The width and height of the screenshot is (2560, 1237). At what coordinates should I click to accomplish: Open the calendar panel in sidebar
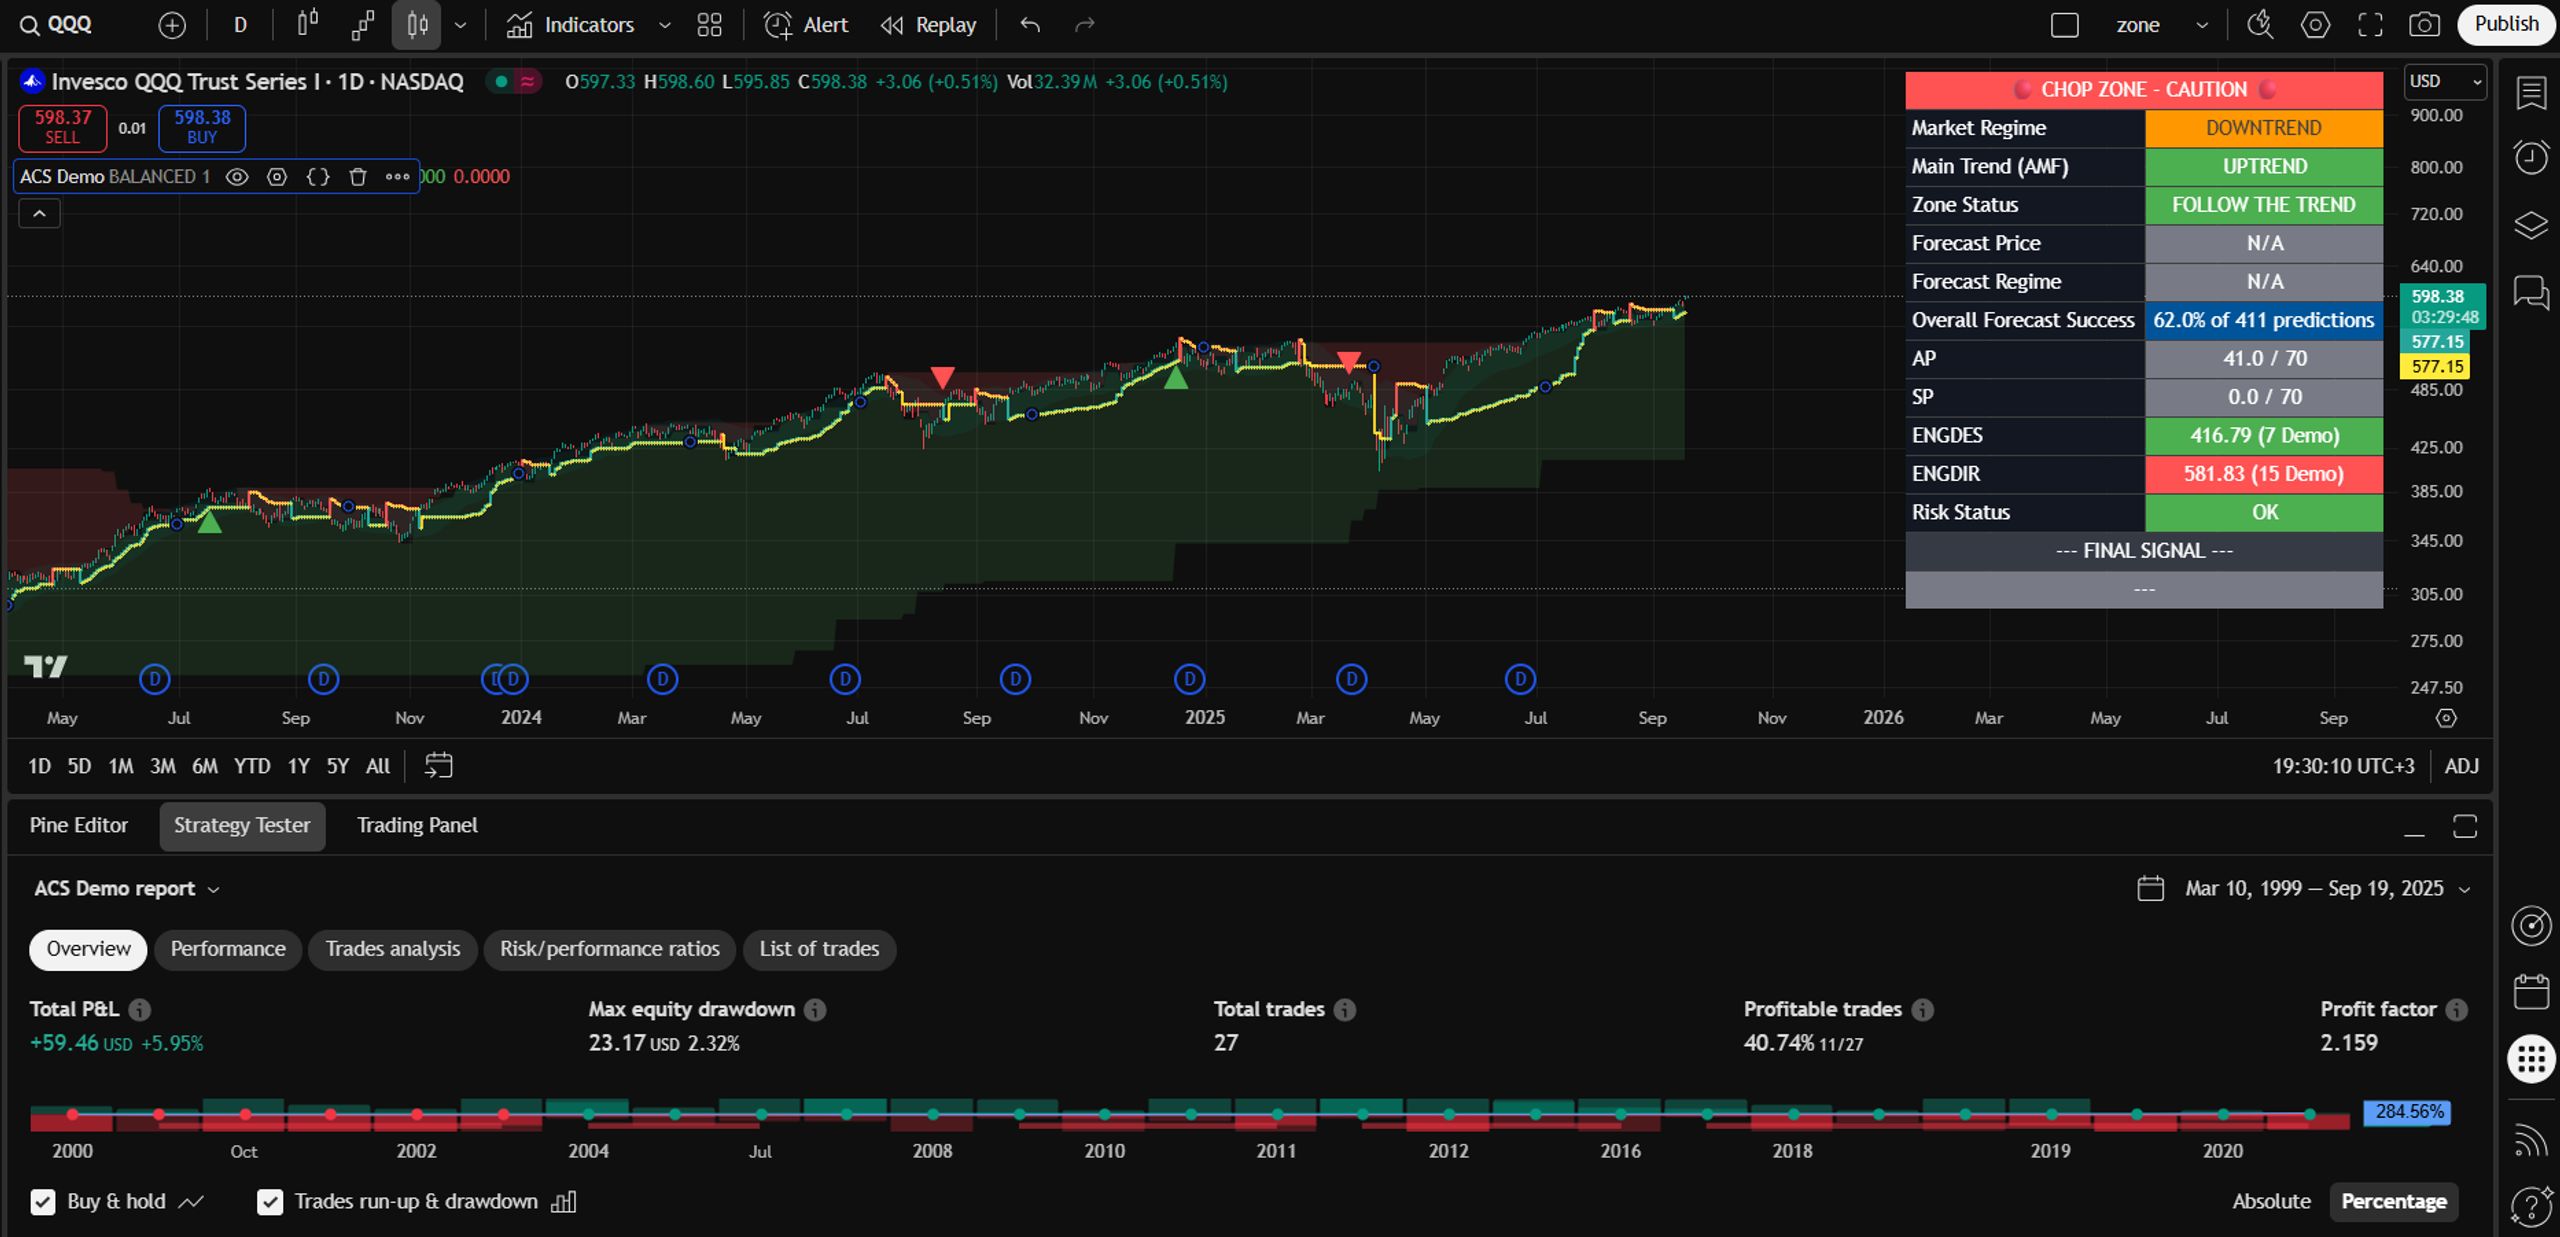click(x=2531, y=992)
